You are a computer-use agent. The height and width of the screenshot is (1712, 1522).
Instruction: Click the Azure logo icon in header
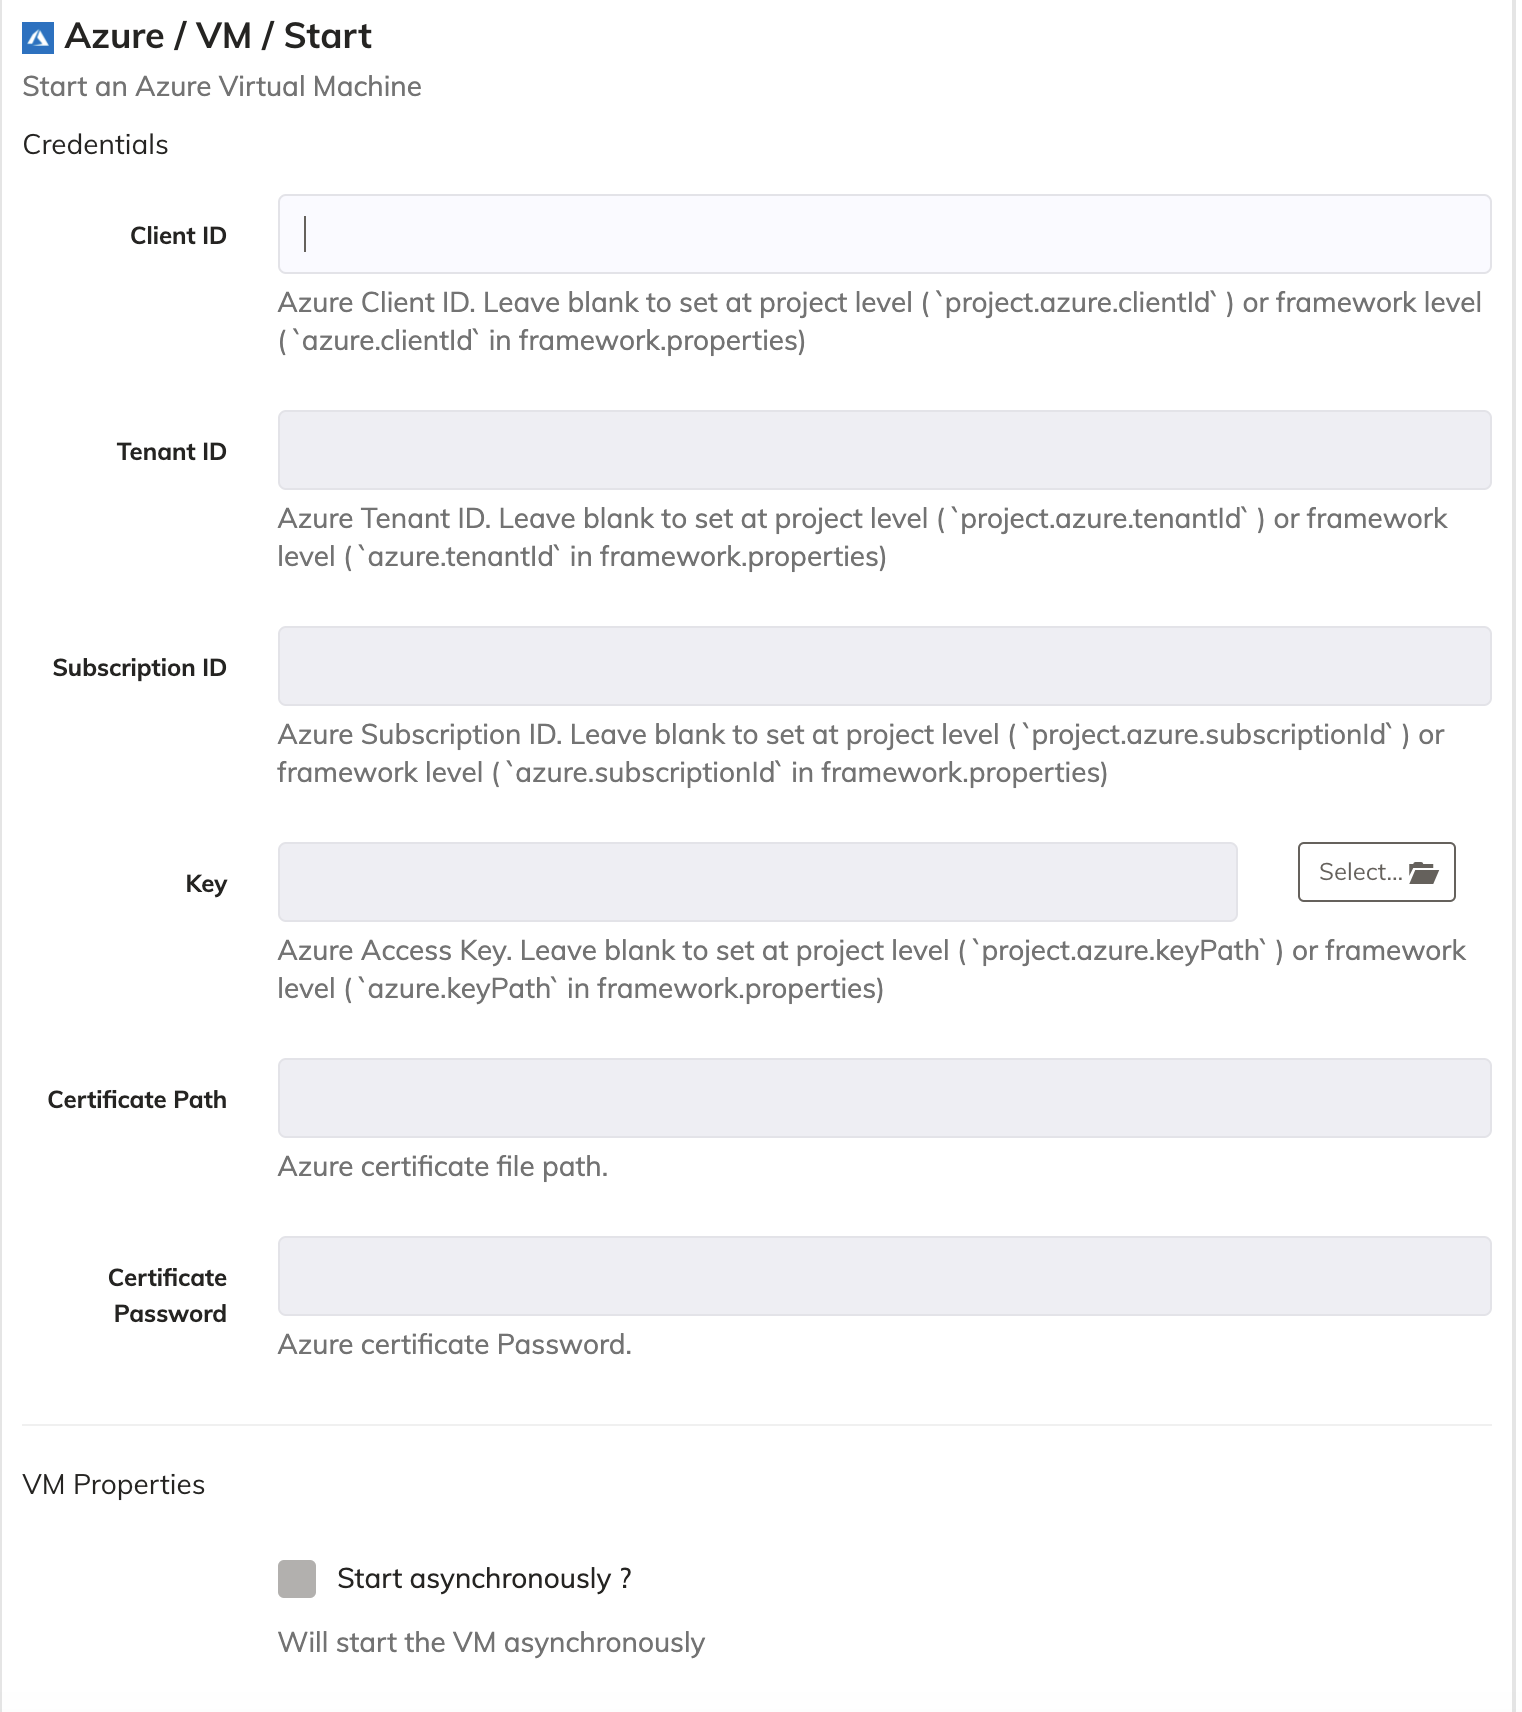38,38
